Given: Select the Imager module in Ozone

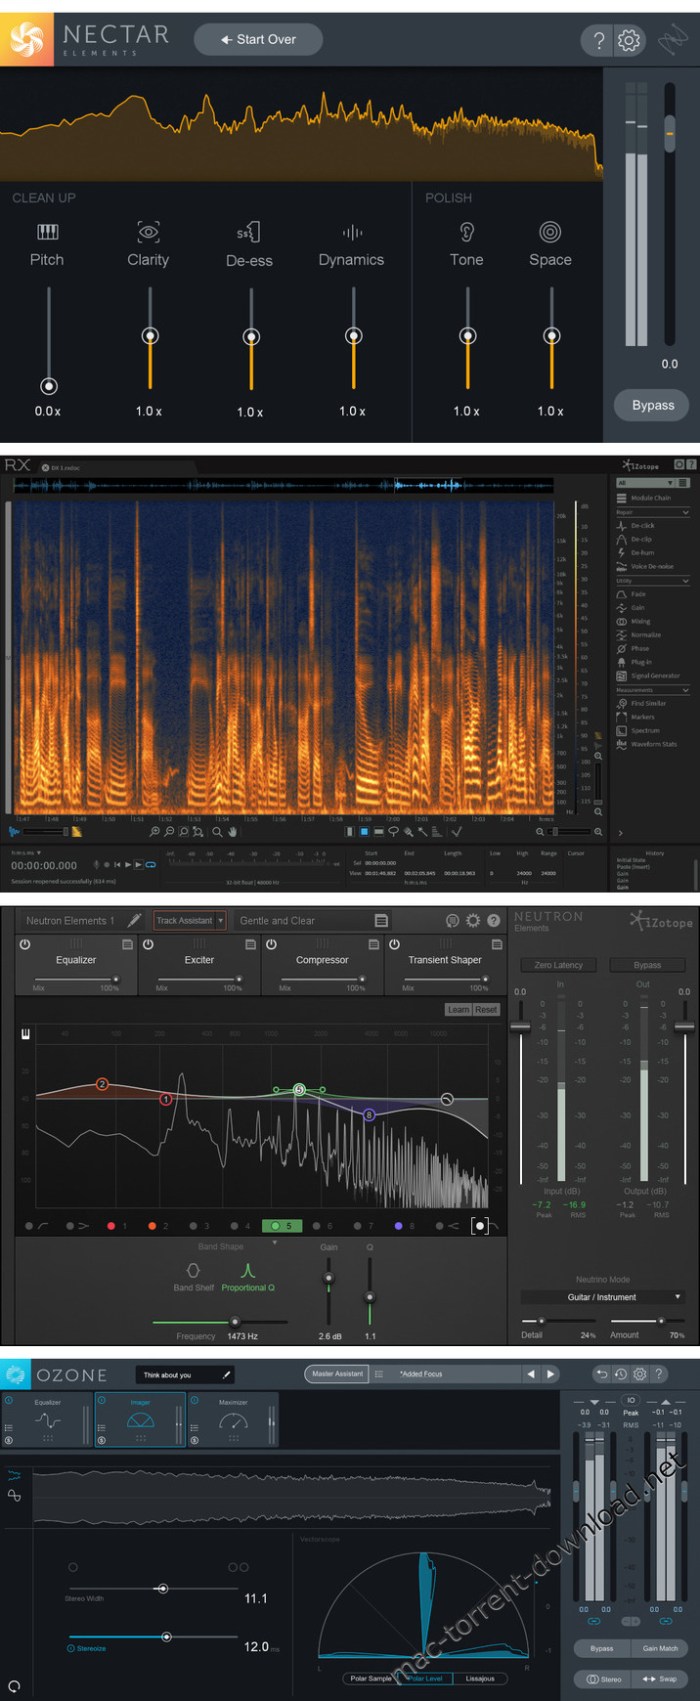Looking at the screenshot, I should tap(140, 1420).
